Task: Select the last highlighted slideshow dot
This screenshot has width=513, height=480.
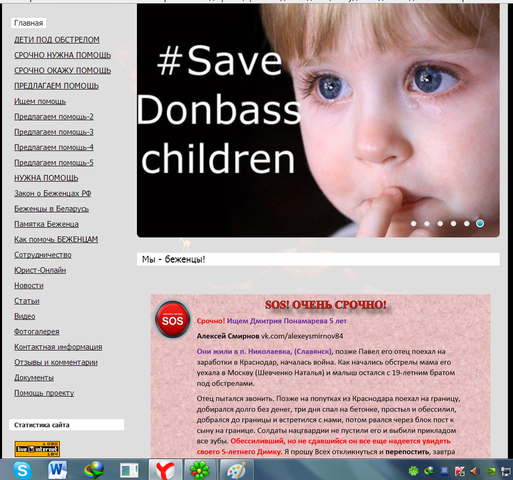Action: [x=480, y=223]
